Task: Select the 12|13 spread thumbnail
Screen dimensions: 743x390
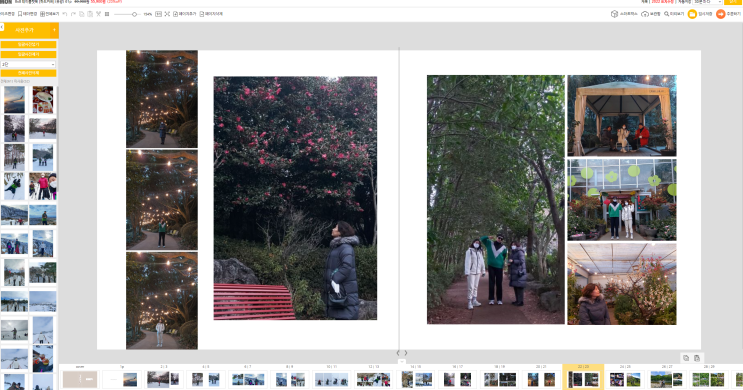Action: 373,379
